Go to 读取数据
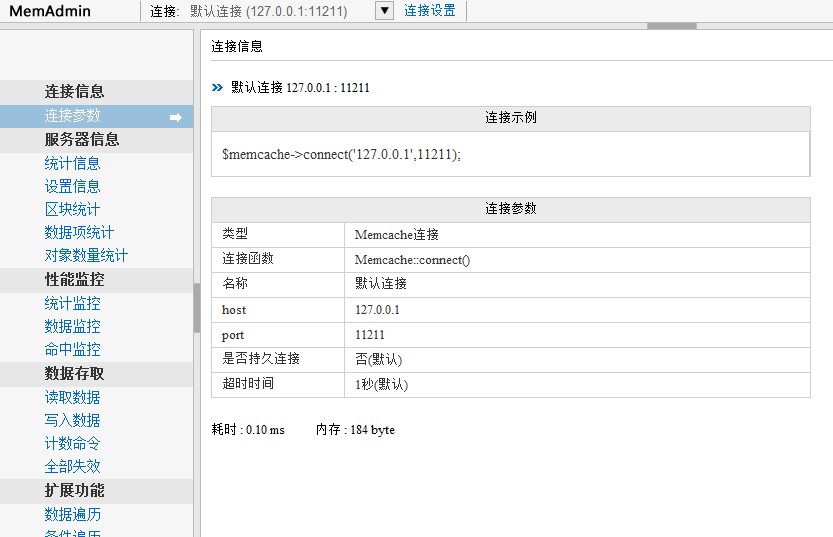The width and height of the screenshot is (833, 537). click(x=72, y=397)
